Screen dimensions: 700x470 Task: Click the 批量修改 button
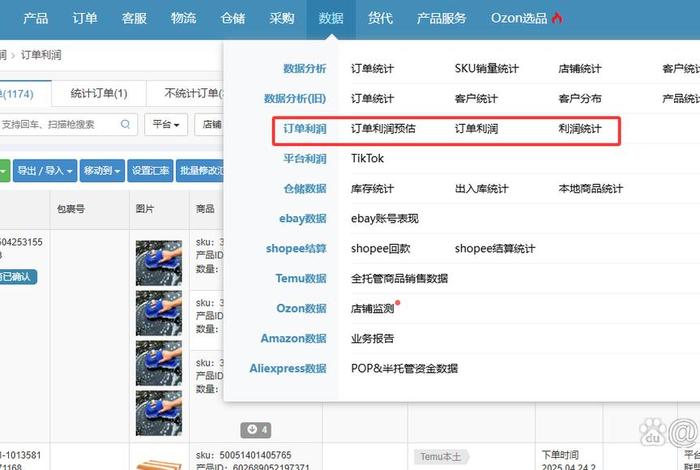[x=200, y=171]
